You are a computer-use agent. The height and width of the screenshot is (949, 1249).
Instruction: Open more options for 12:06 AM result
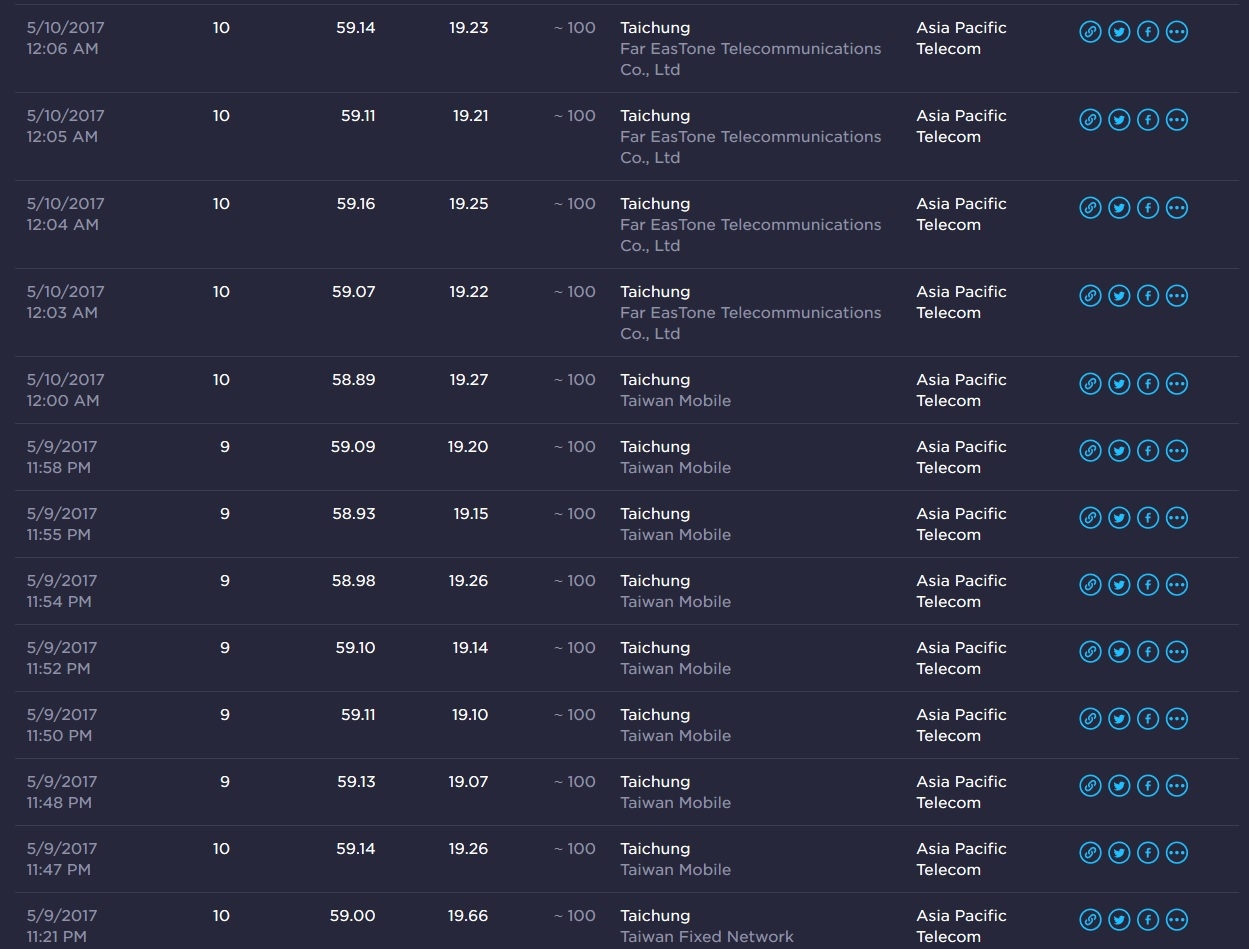coord(1177,32)
